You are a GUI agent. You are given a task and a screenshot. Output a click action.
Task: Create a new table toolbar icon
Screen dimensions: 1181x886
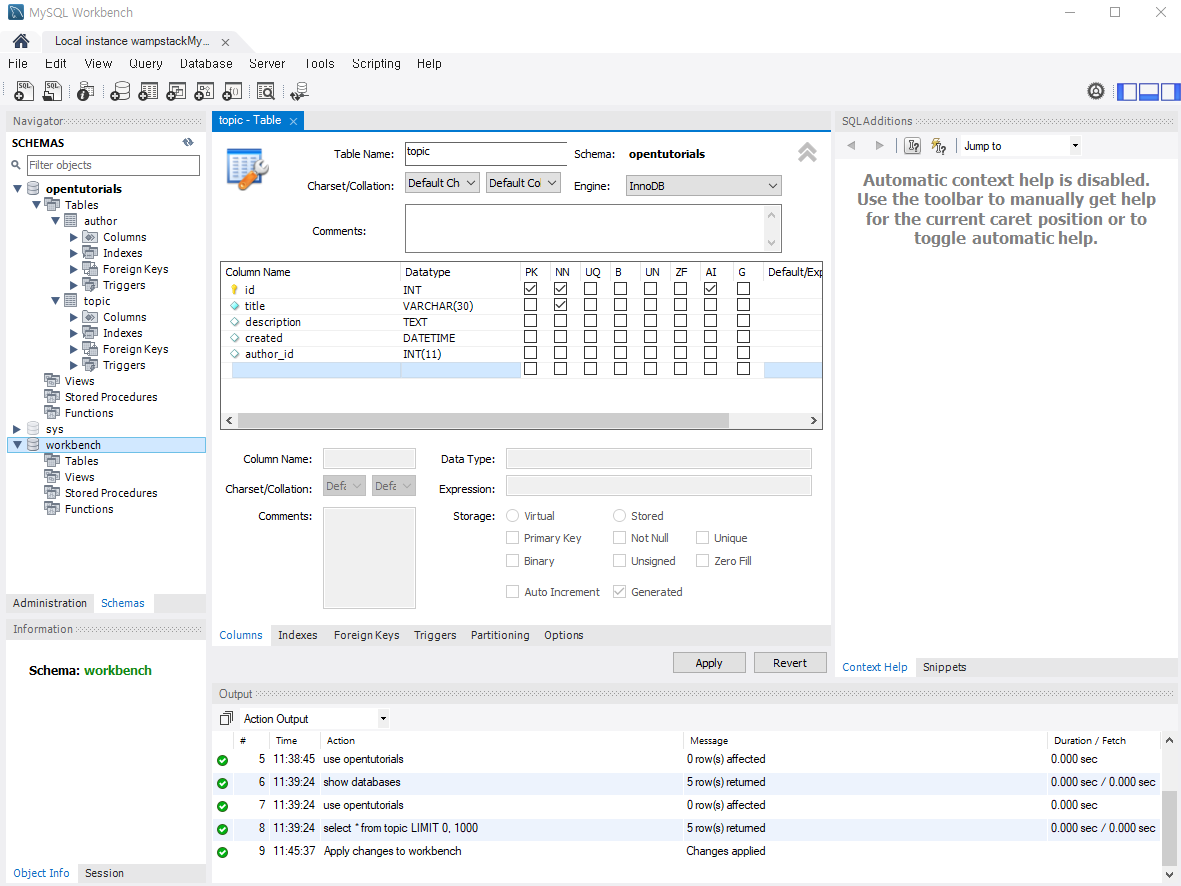[x=148, y=91]
